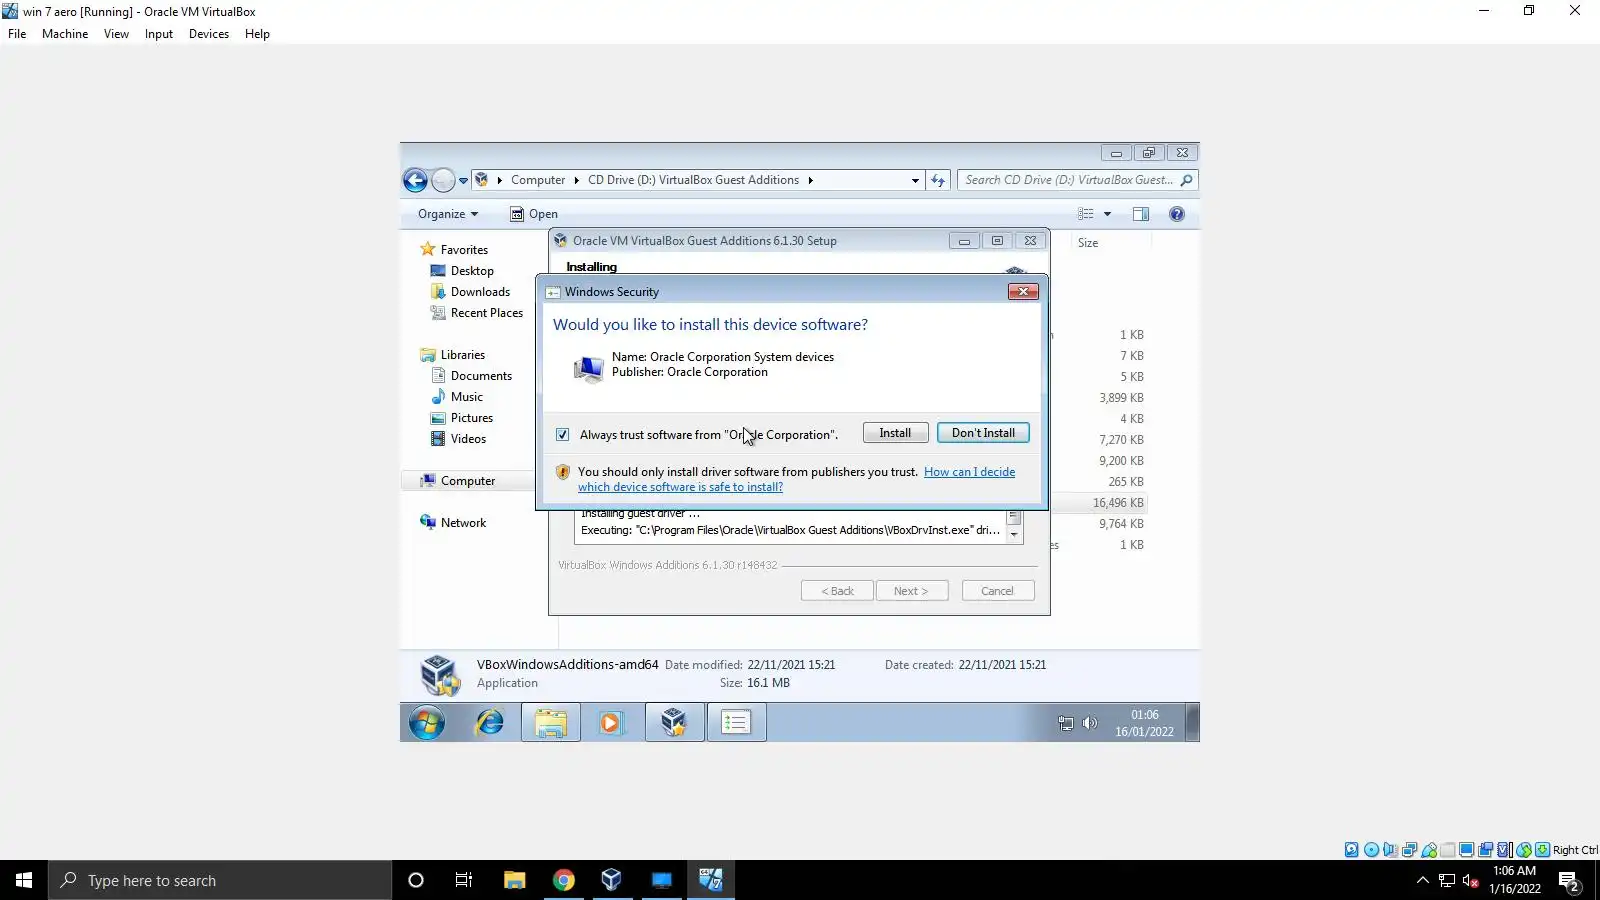Click the host notification center icon
Image resolution: width=1600 pixels, height=900 pixels.
click(x=1569, y=881)
